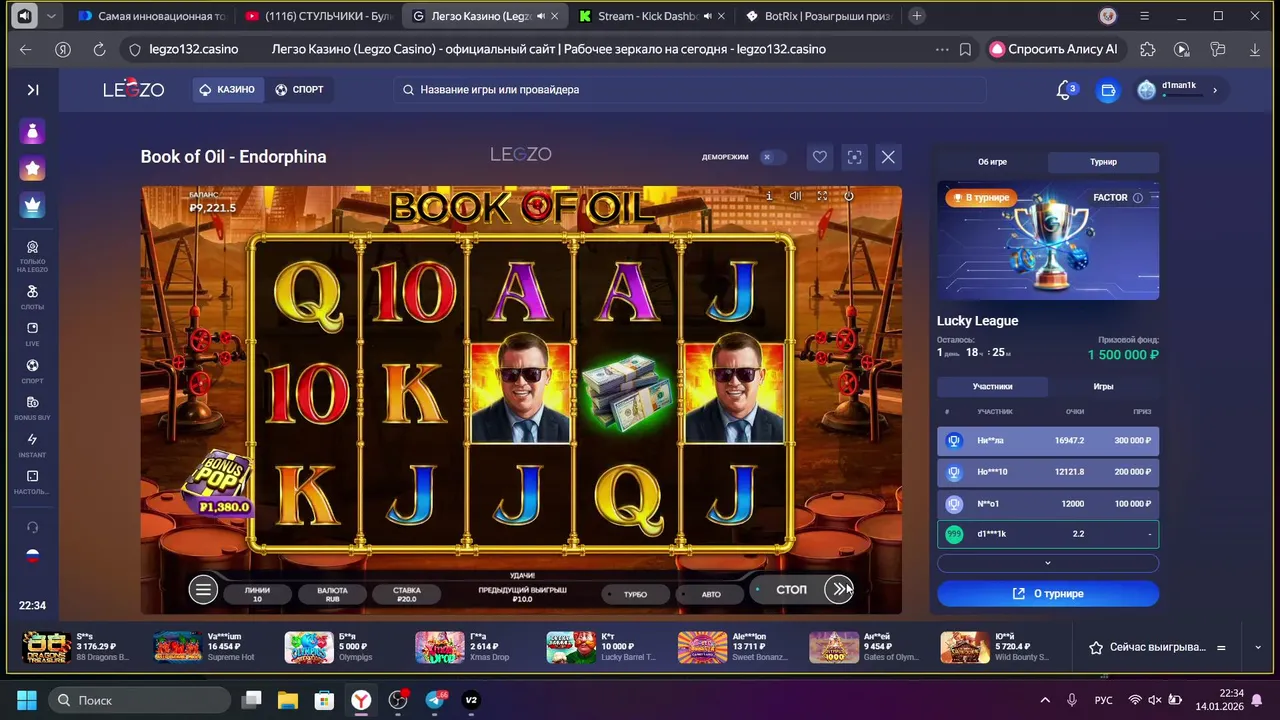Viewport: 1280px width, 720px height.
Task: Ask Alice AI button
Action: [x=1054, y=49]
